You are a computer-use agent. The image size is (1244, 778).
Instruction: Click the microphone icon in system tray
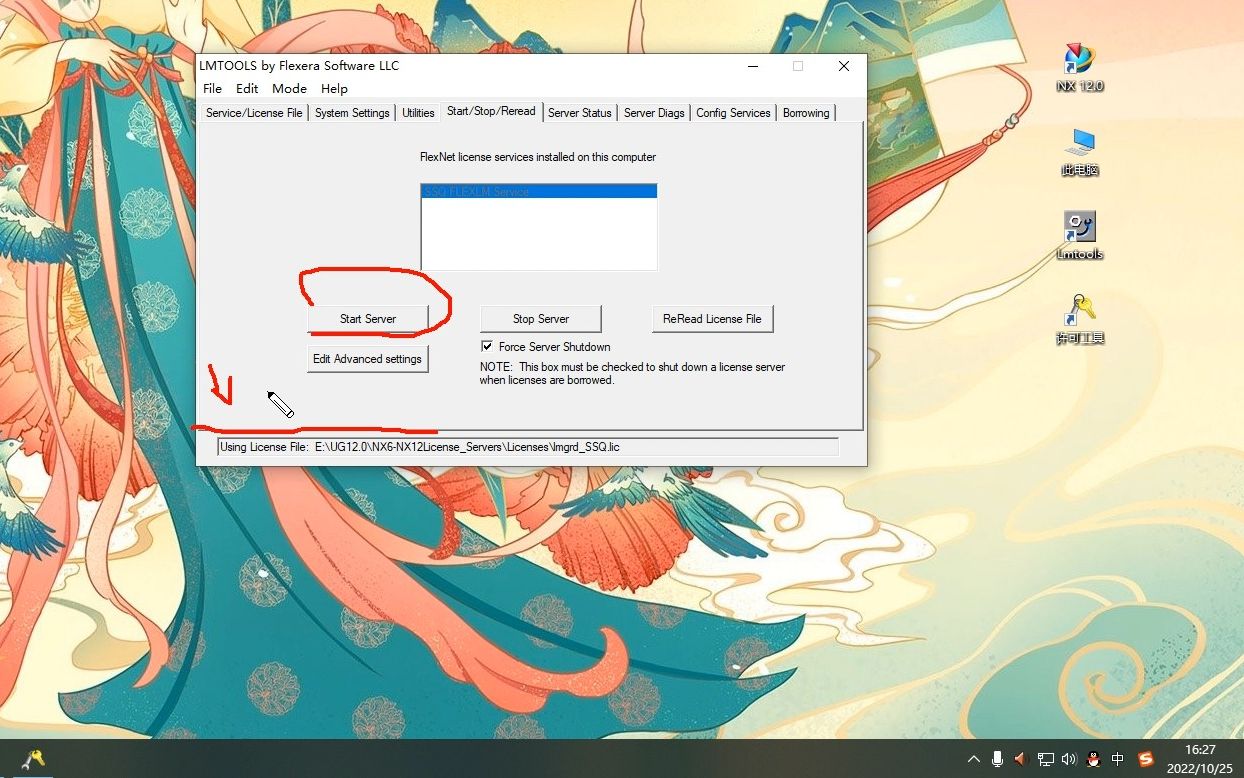coord(997,759)
